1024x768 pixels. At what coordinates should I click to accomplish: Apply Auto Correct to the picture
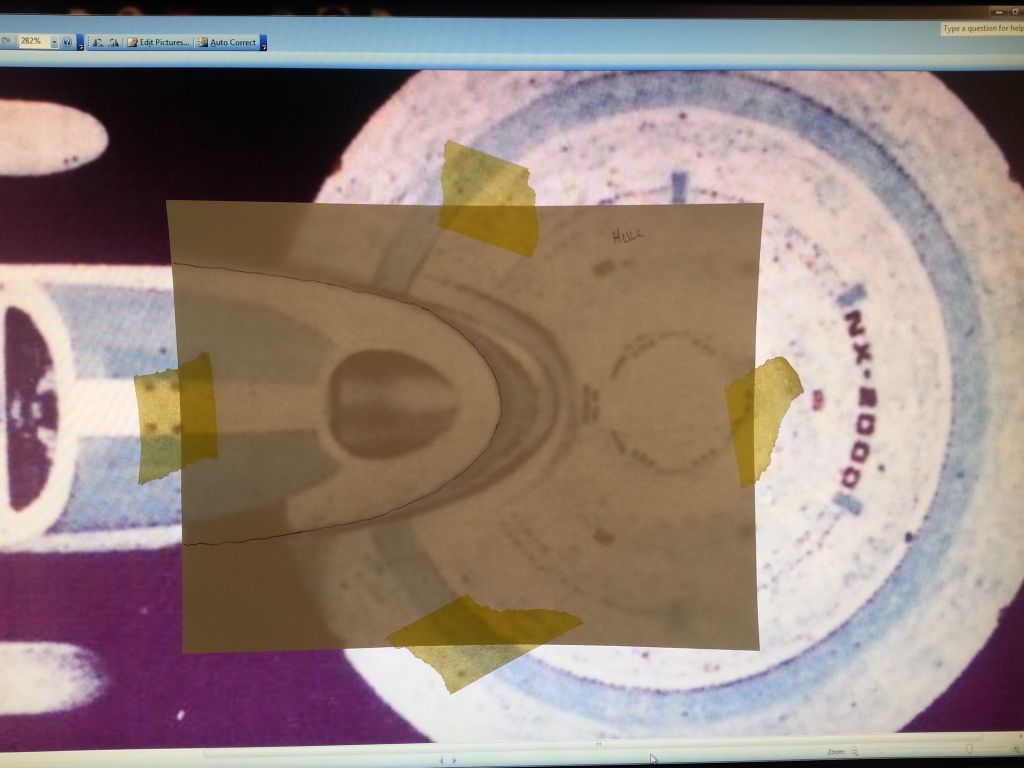pyautogui.click(x=227, y=42)
